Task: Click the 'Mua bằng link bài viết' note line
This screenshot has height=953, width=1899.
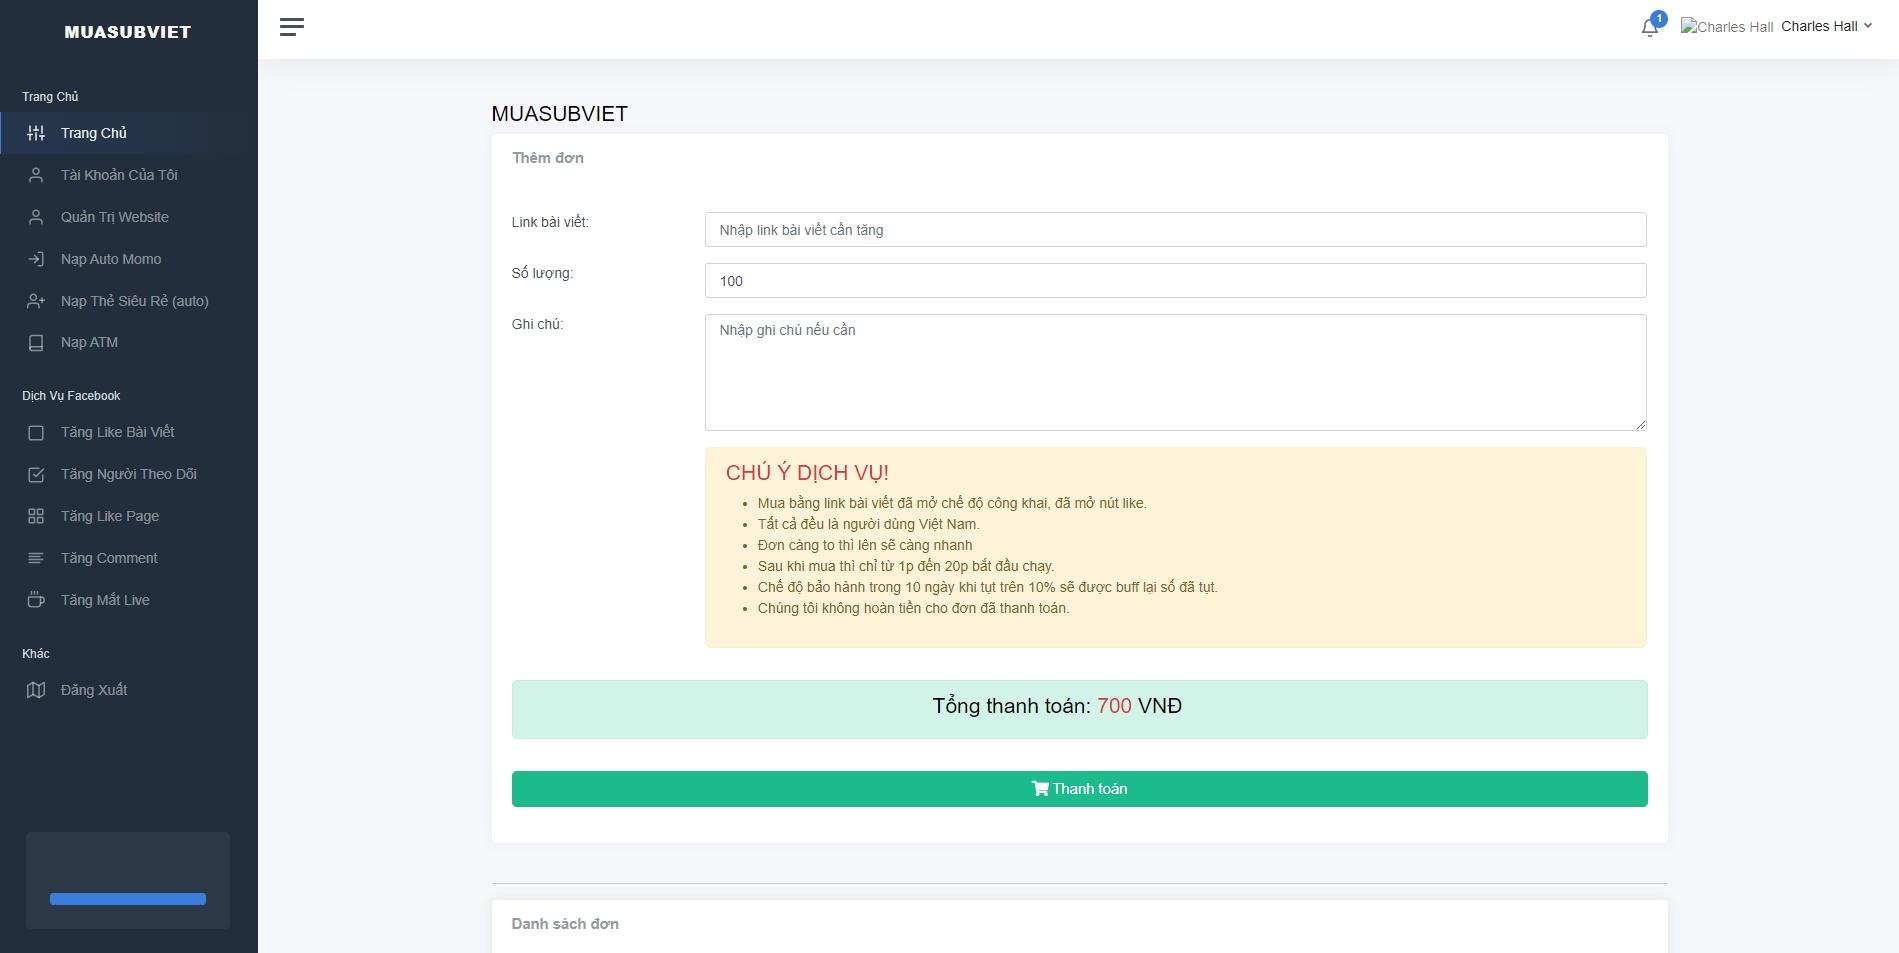Action: point(952,503)
